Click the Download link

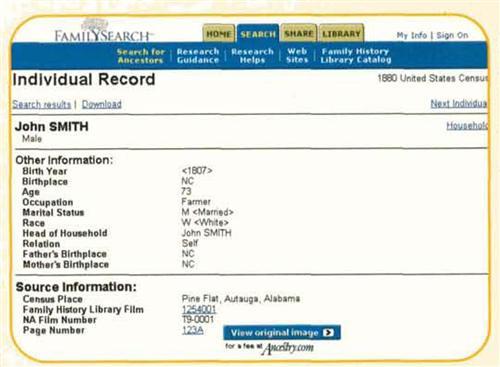[x=102, y=104]
